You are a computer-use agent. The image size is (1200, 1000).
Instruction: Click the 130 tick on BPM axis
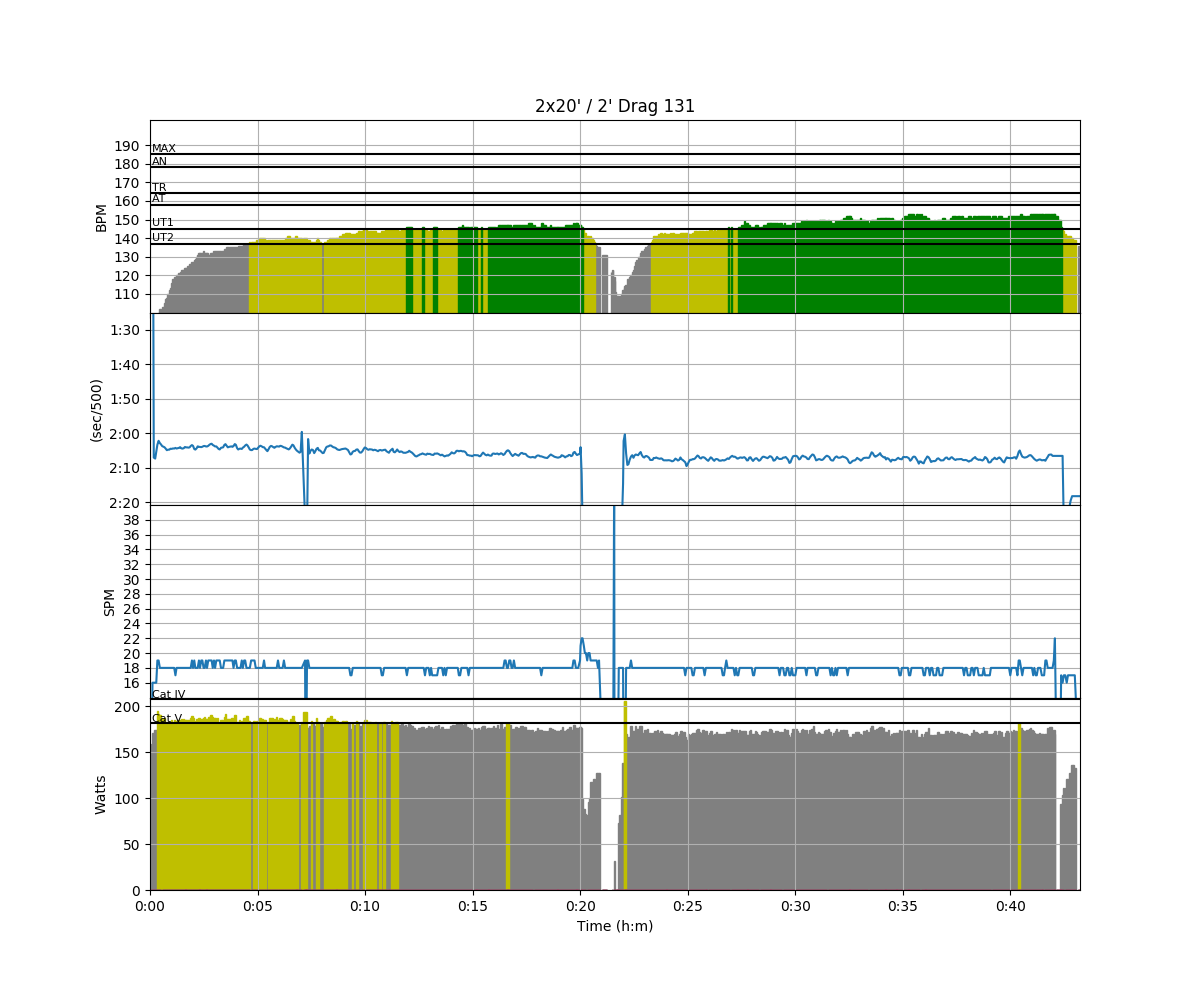[x=127, y=257]
